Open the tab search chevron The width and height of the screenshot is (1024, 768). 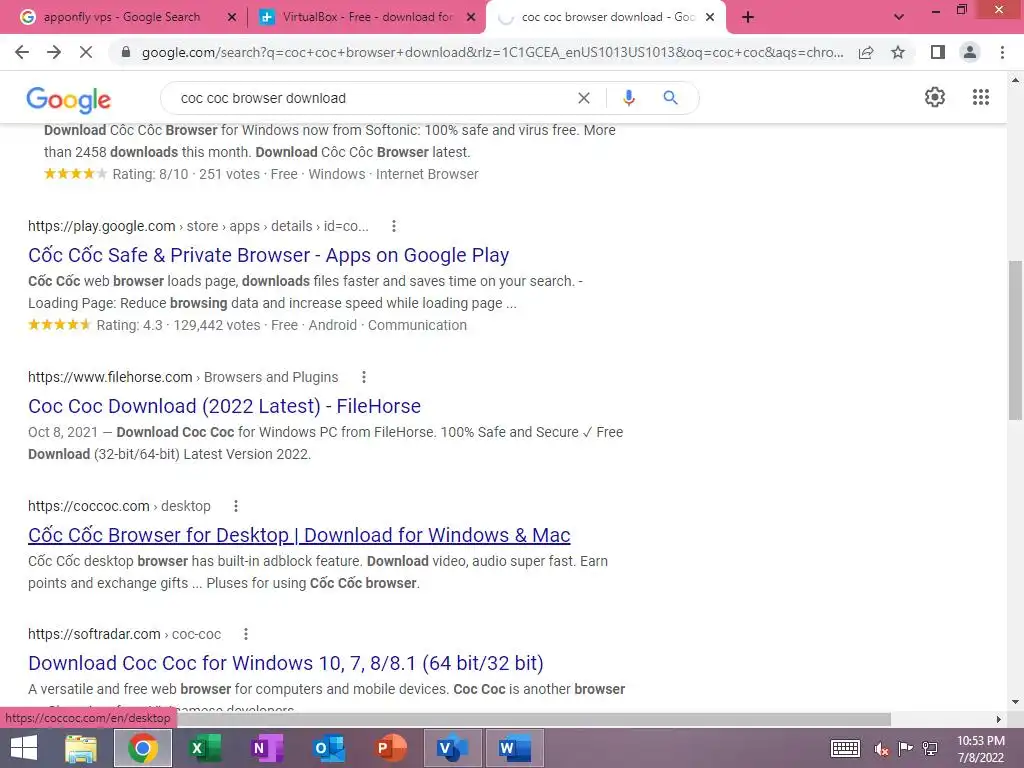[899, 17]
